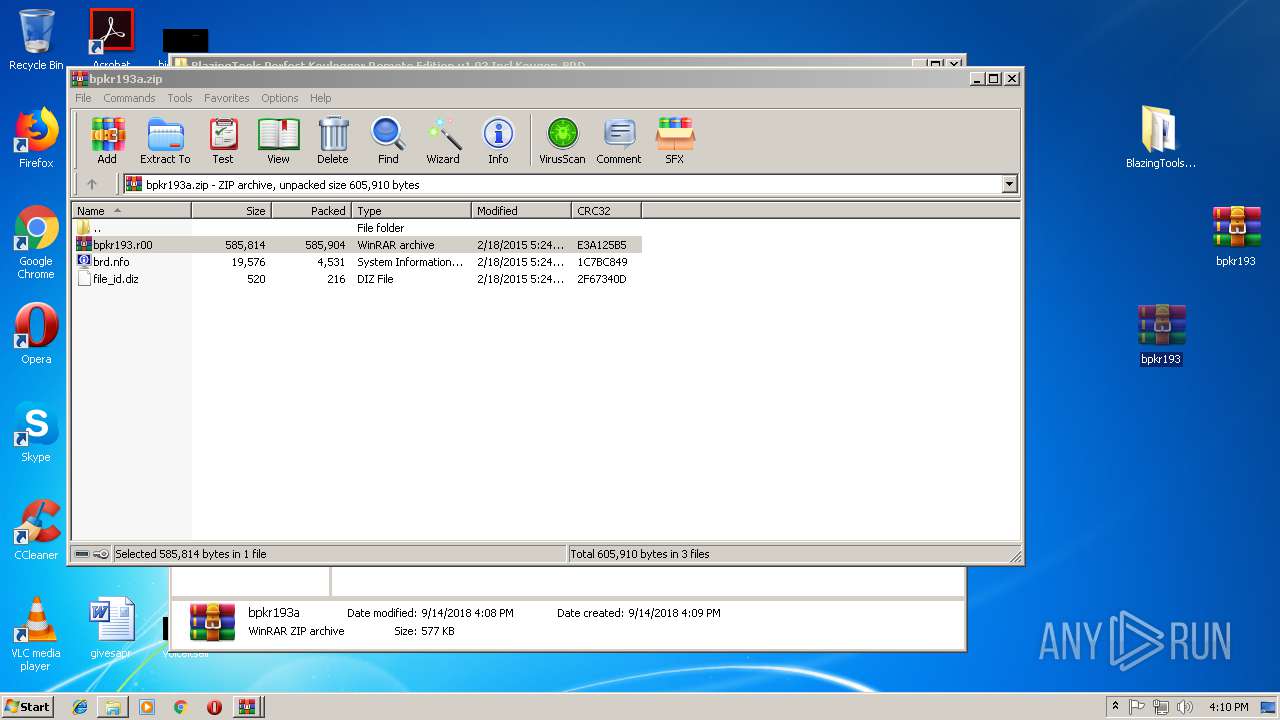Open the File menu
Image resolution: width=1280 pixels, height=720 pixels.
[83, 98]
